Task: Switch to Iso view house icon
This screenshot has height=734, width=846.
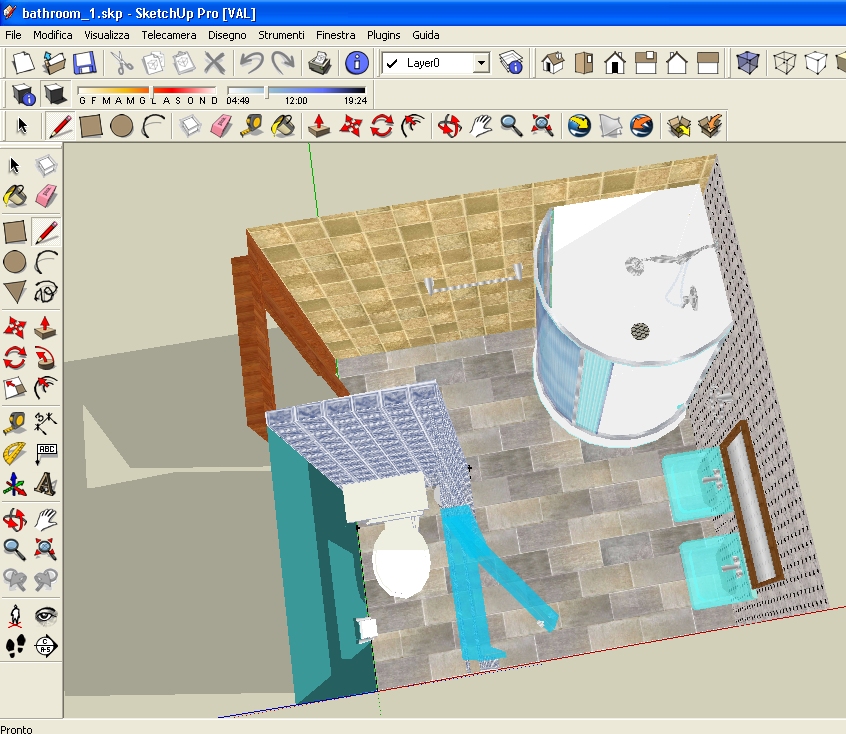Action: pos(553,63)
